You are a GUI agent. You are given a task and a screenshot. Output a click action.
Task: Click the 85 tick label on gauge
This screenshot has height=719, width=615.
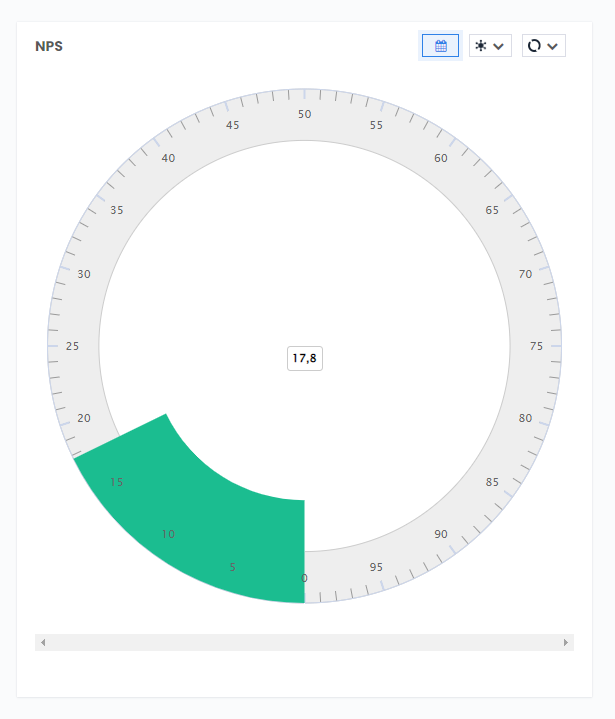(x=492, y=482)
